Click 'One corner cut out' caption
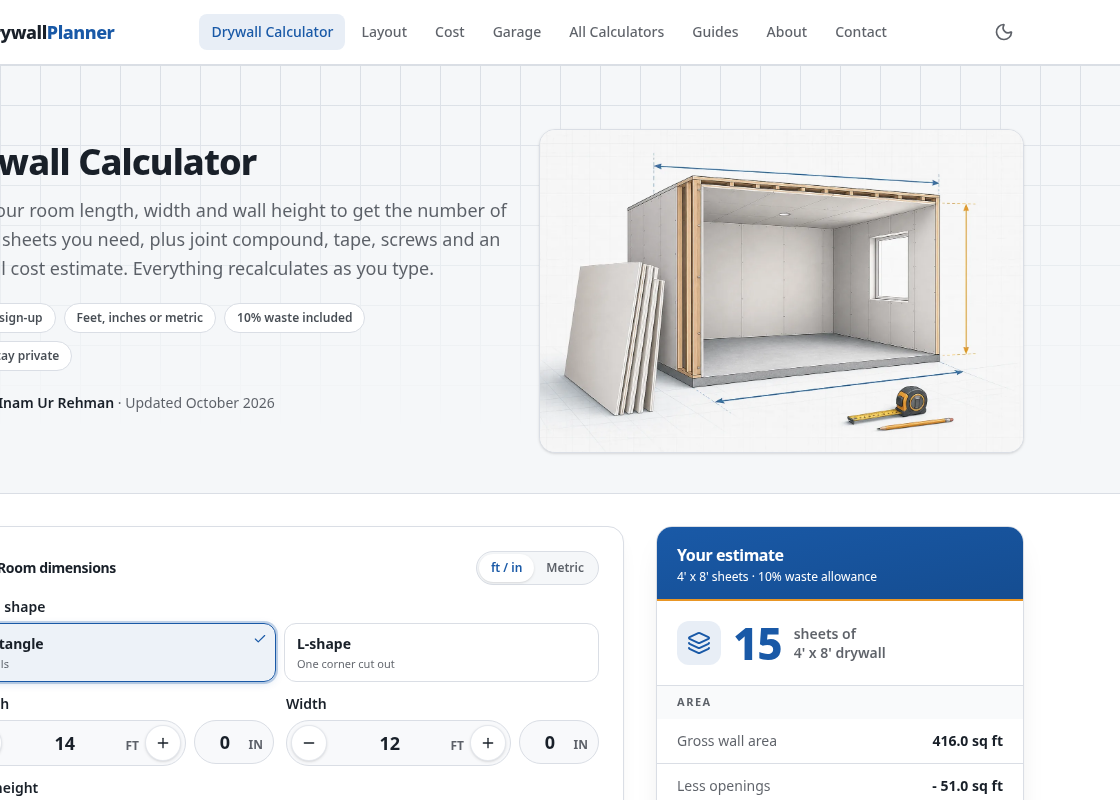 pyautogui.click(x=346, y=664)
